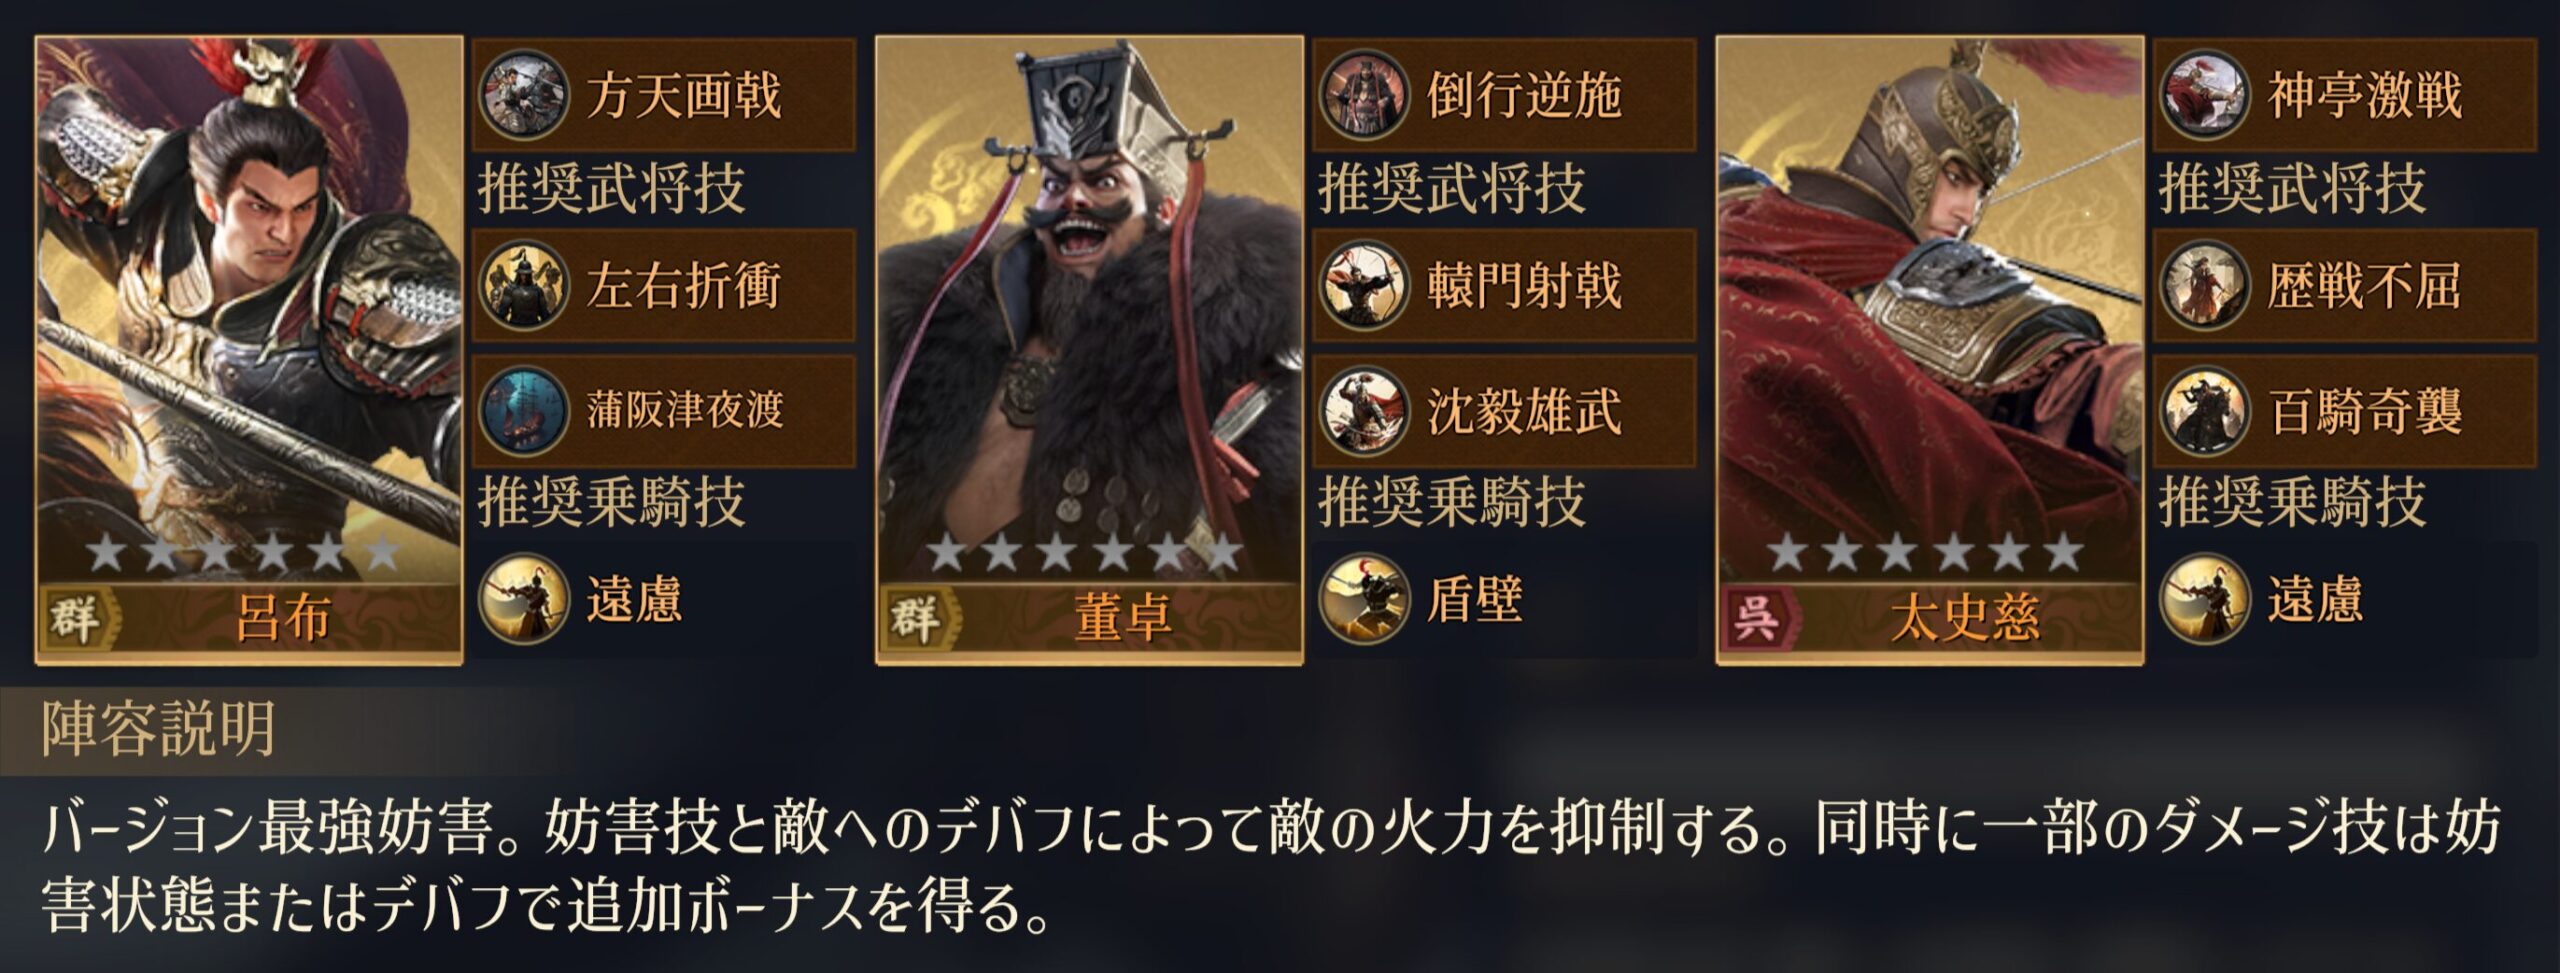Open the 蒲阪津夜渡 ship icon
The width and height of the screenshot is (2560, 973).
pyautogui.click(x=524, y=411)
